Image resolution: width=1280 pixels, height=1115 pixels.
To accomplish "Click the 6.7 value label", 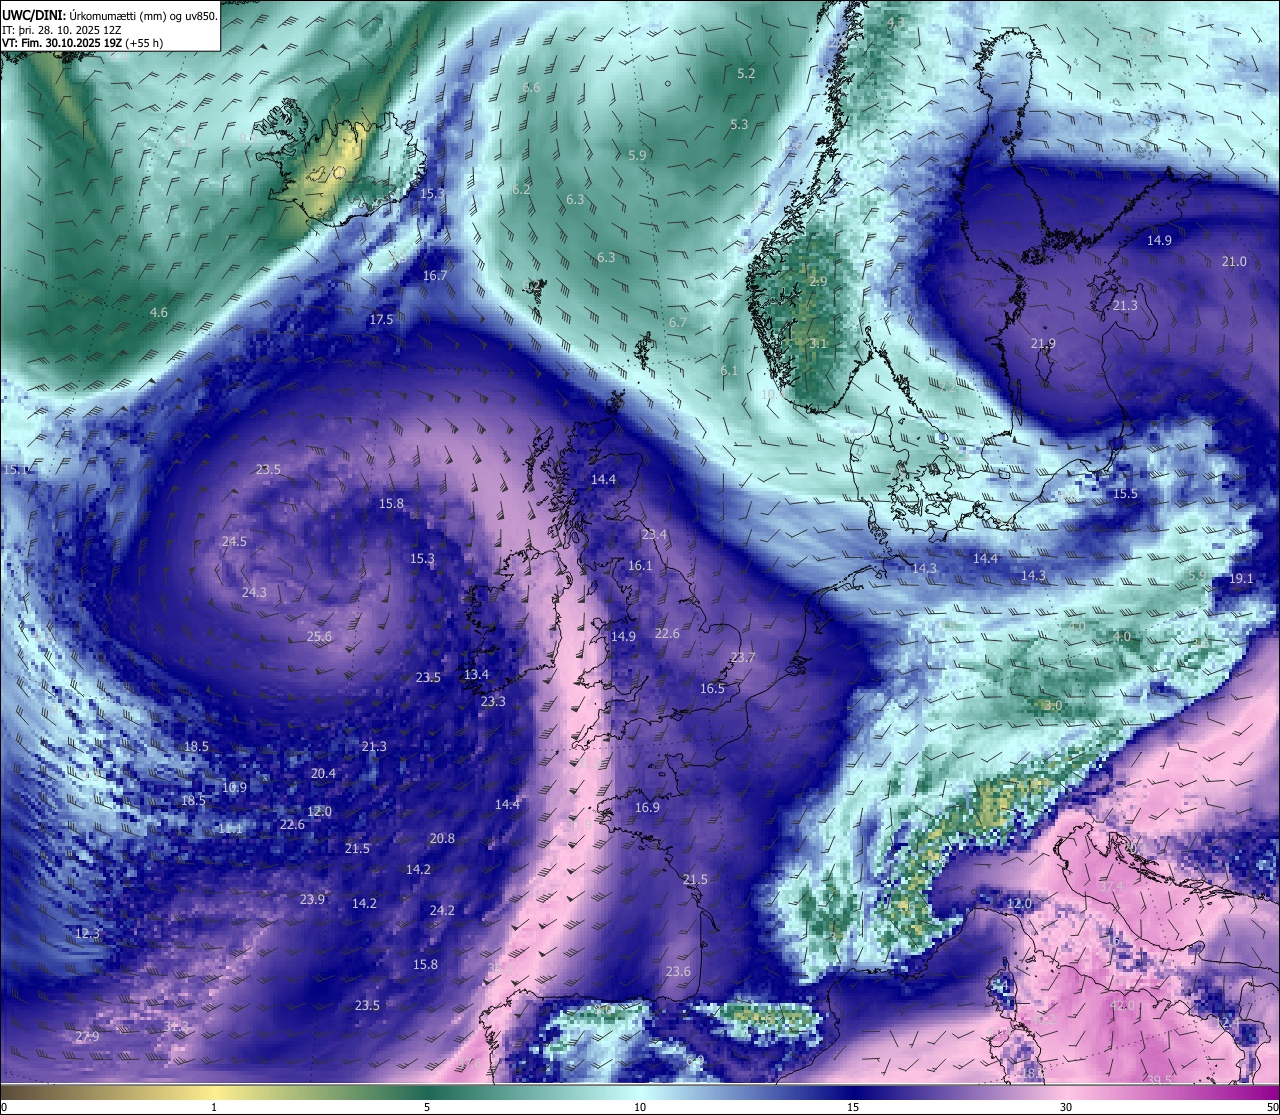I will pyautogui.click(x=678, y=322).
